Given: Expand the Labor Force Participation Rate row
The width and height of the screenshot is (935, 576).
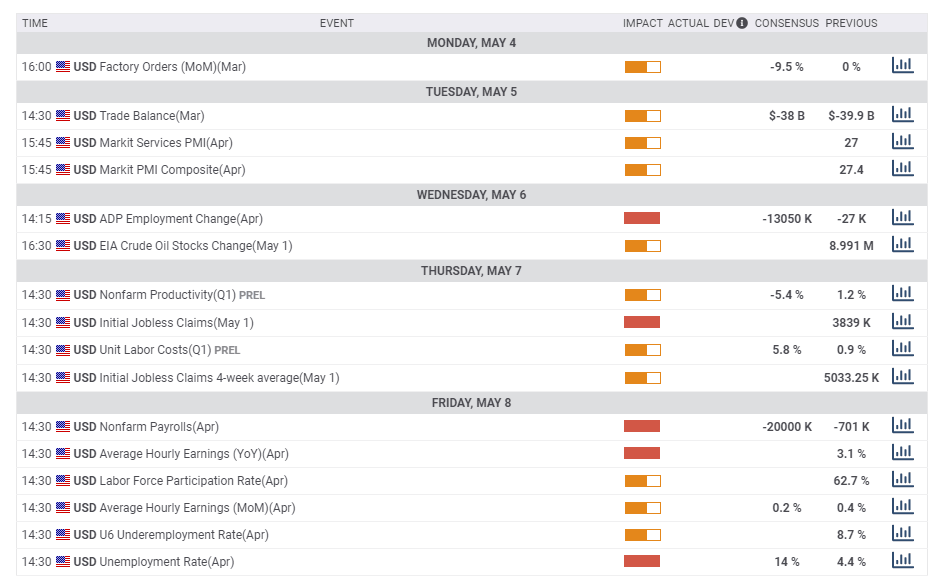Looking at the screenshot, I should [x=193, y=481].
